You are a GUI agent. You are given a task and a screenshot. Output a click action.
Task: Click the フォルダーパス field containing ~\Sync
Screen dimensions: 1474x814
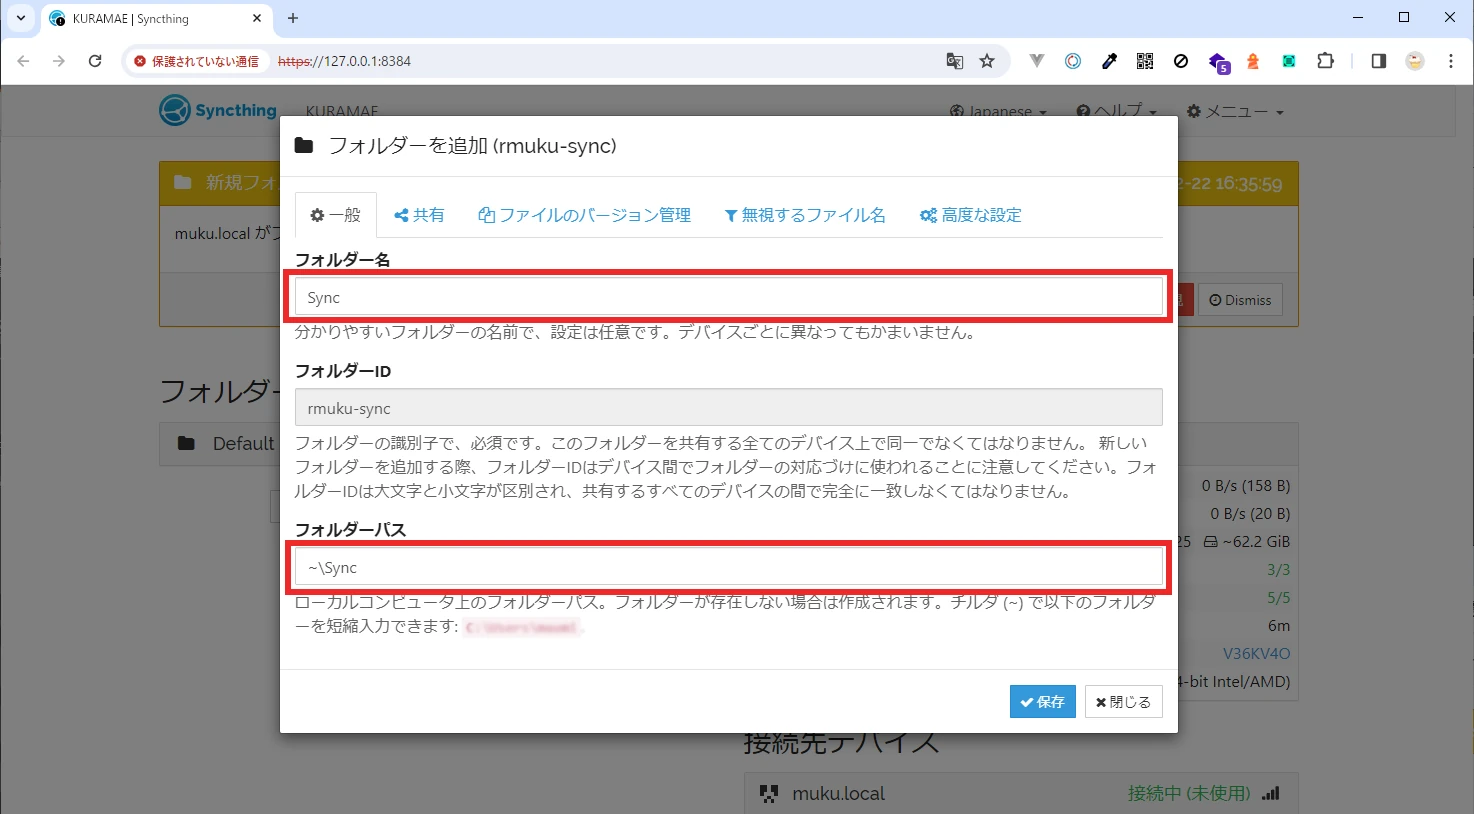pyautogui.click(x=729, y=567)
